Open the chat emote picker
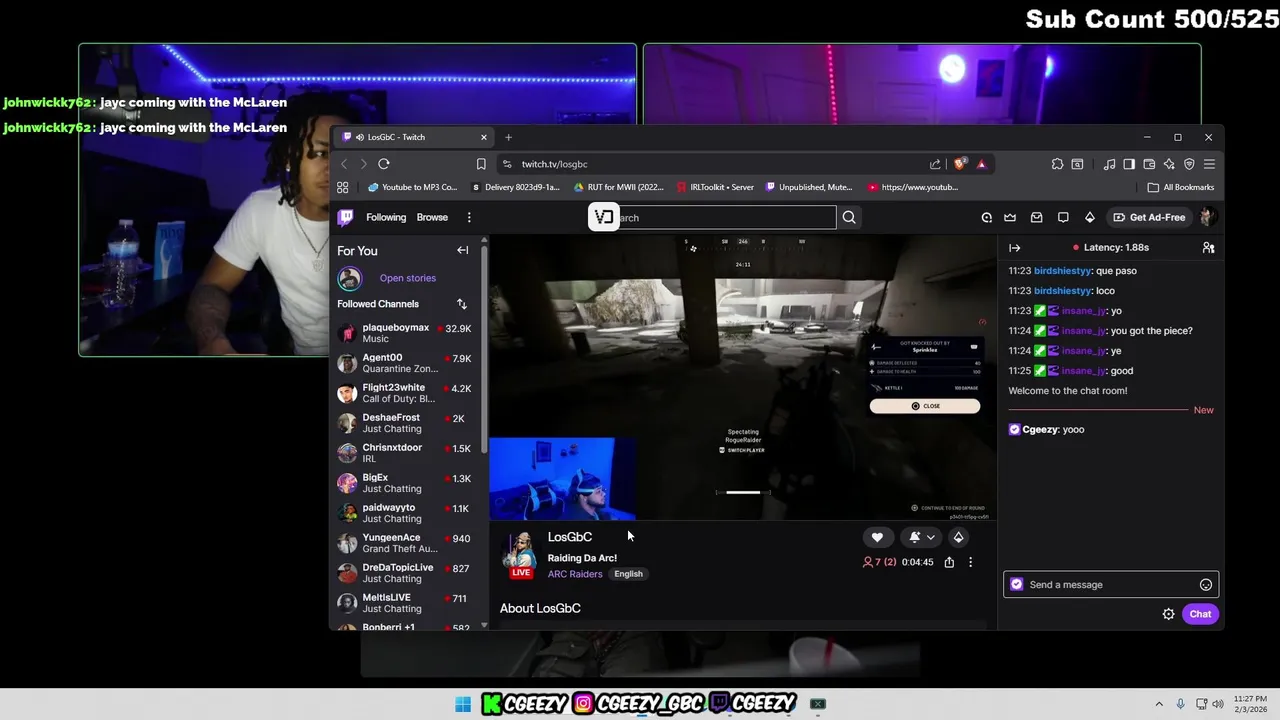1280x720 pixels. (1206, 585)
